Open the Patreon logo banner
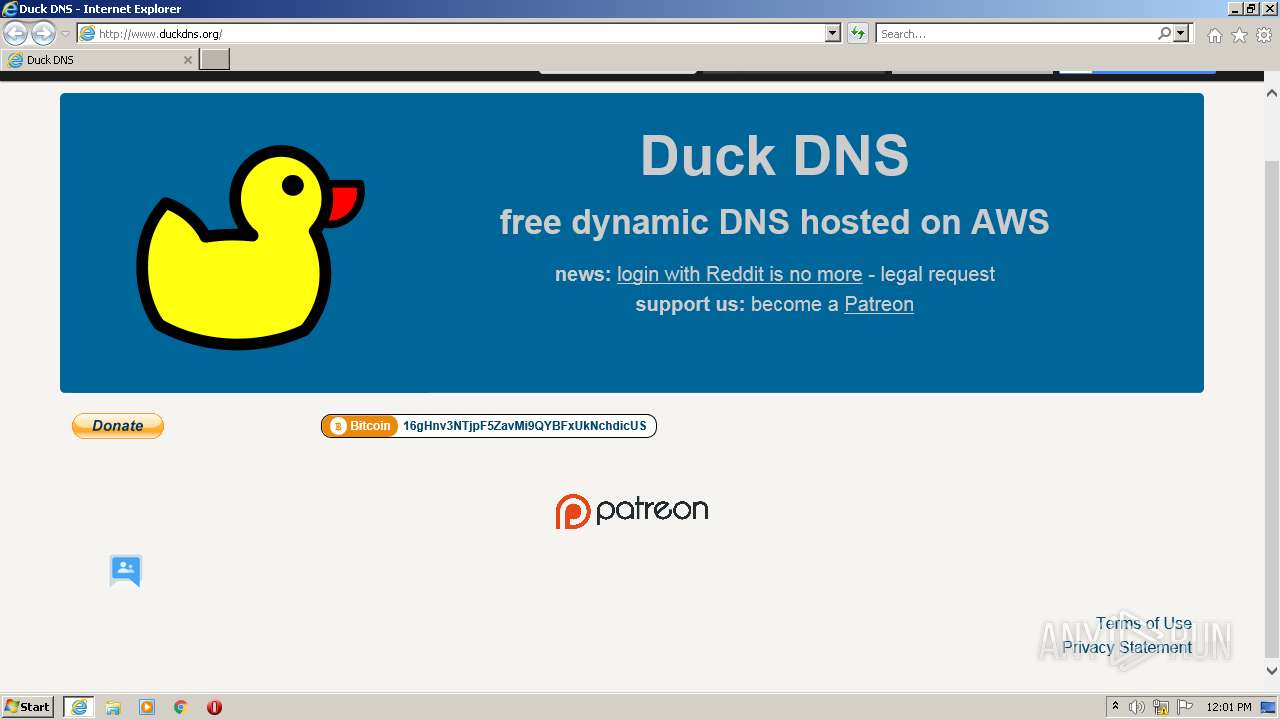This screenshot has width=1280, height=720. [632, 511]
